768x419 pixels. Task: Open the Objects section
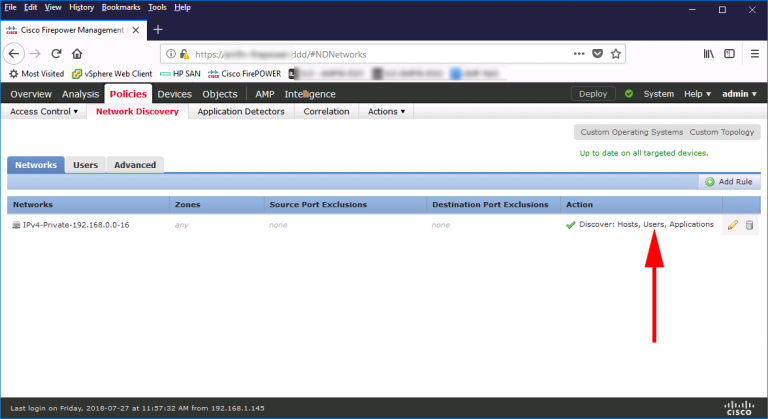tap(220, 94)
